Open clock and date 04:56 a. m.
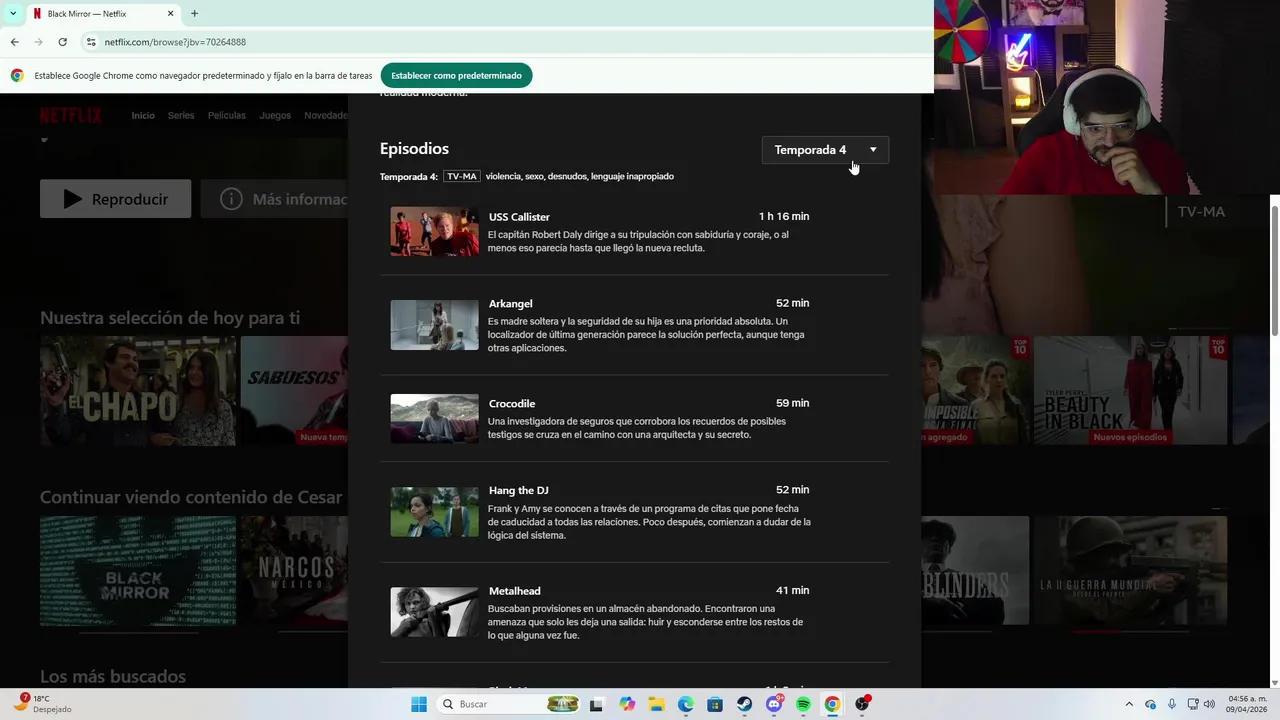Image resolution: width=1280 pixels, height=720 pixels. coord(1247,704)
